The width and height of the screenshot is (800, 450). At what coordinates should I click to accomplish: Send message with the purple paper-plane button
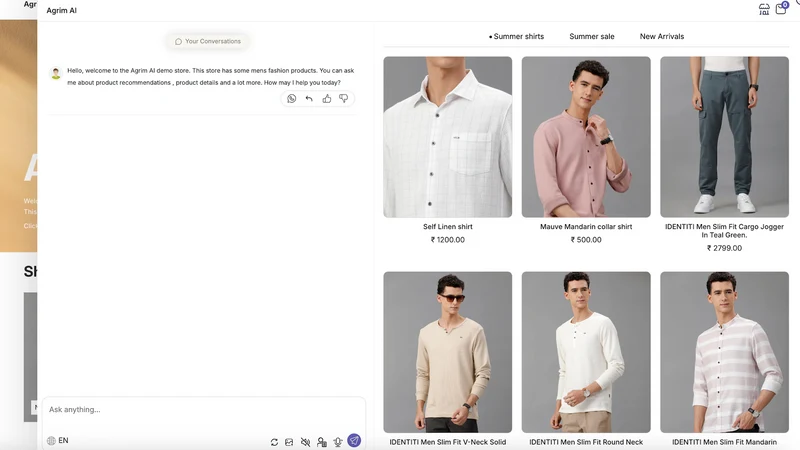354,440
